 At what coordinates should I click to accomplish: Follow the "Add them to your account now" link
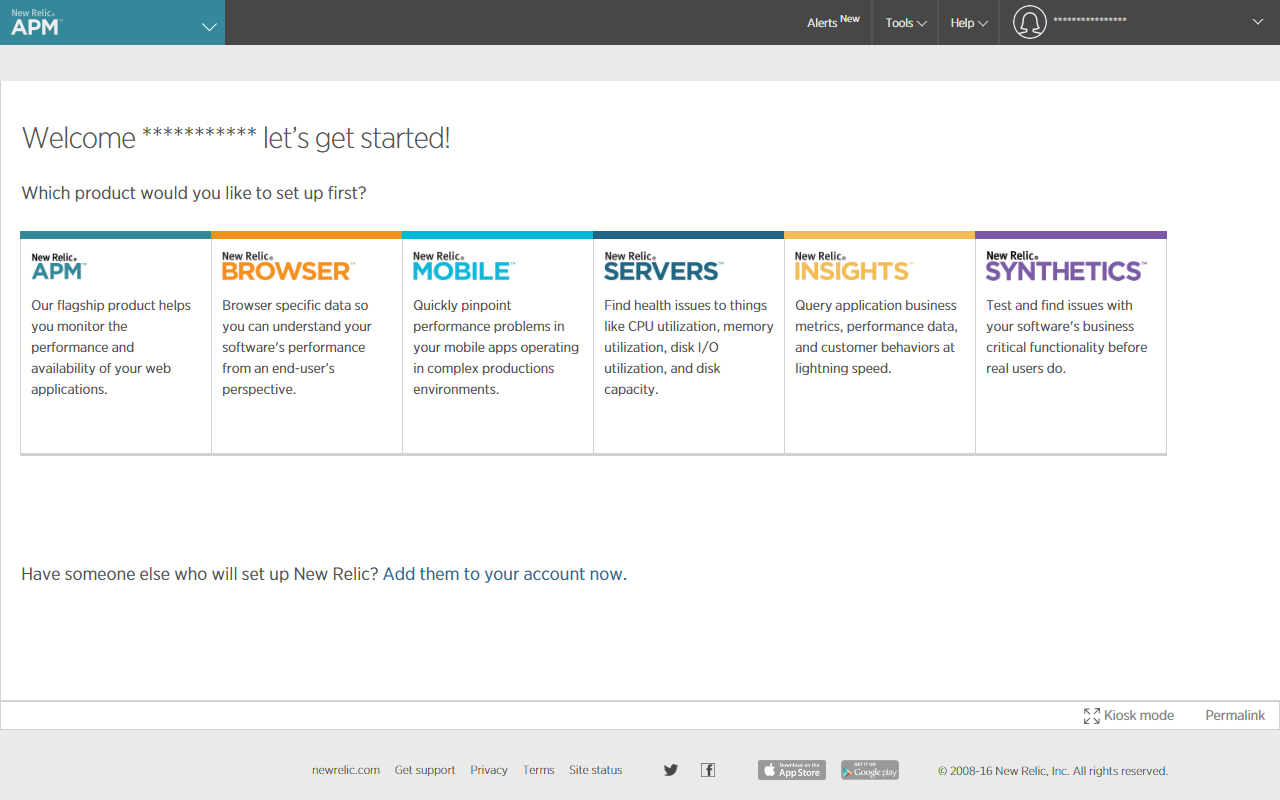point(504,574)
